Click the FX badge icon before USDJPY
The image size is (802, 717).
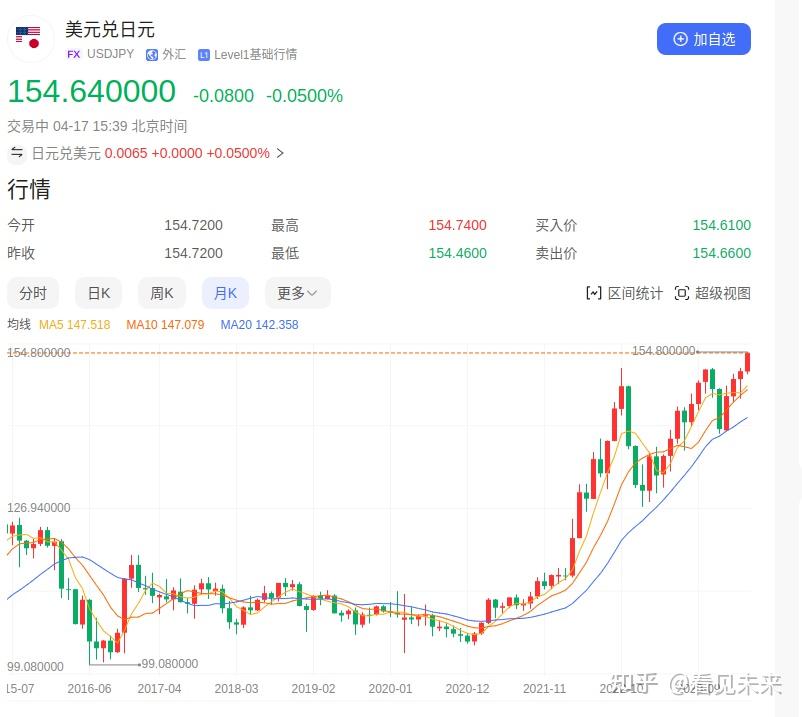(73, 54)
